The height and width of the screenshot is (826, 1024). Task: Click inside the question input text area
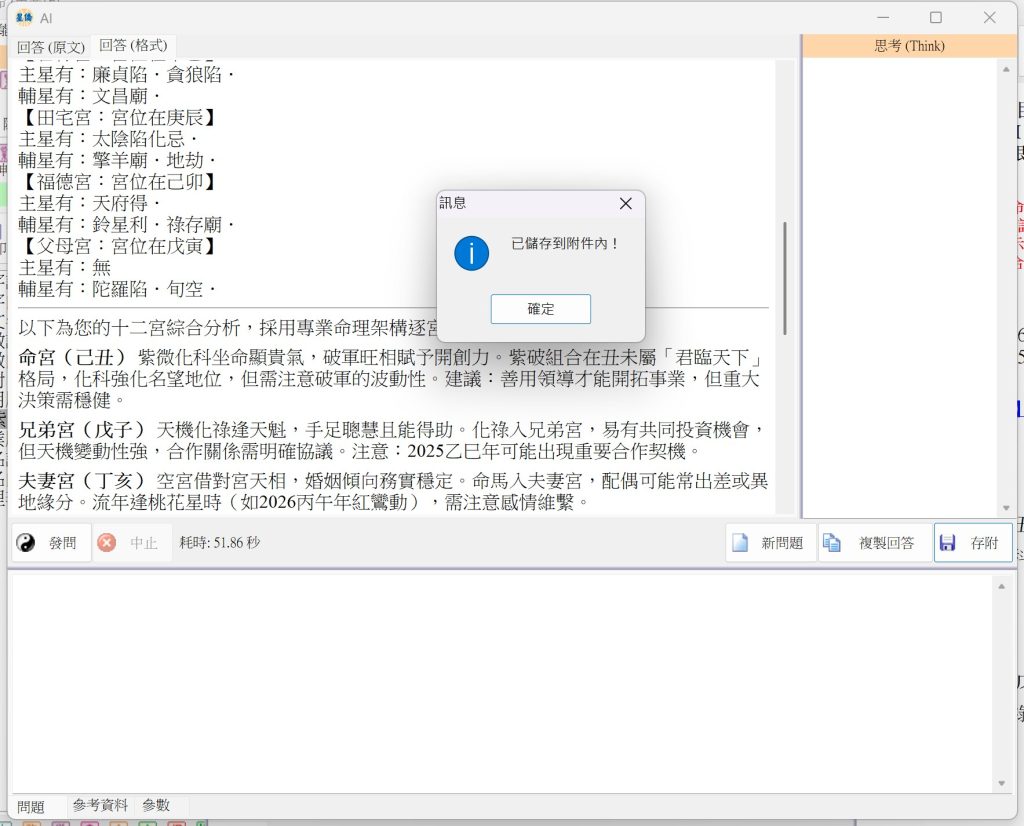(500, 680)
